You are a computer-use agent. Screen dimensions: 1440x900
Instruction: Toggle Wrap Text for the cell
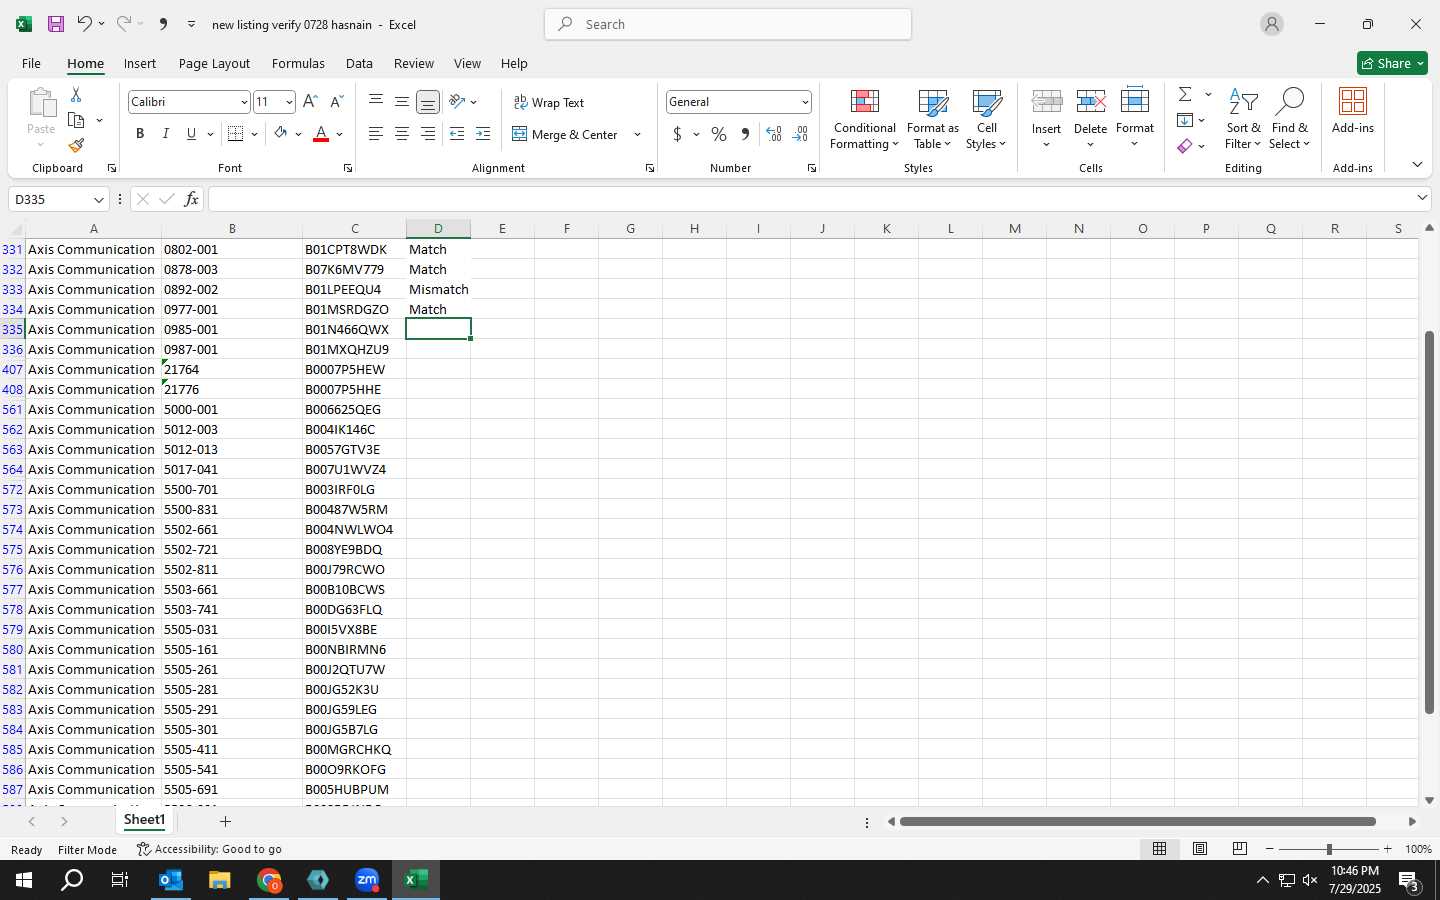pyautogui.click(x=549, y=102)
